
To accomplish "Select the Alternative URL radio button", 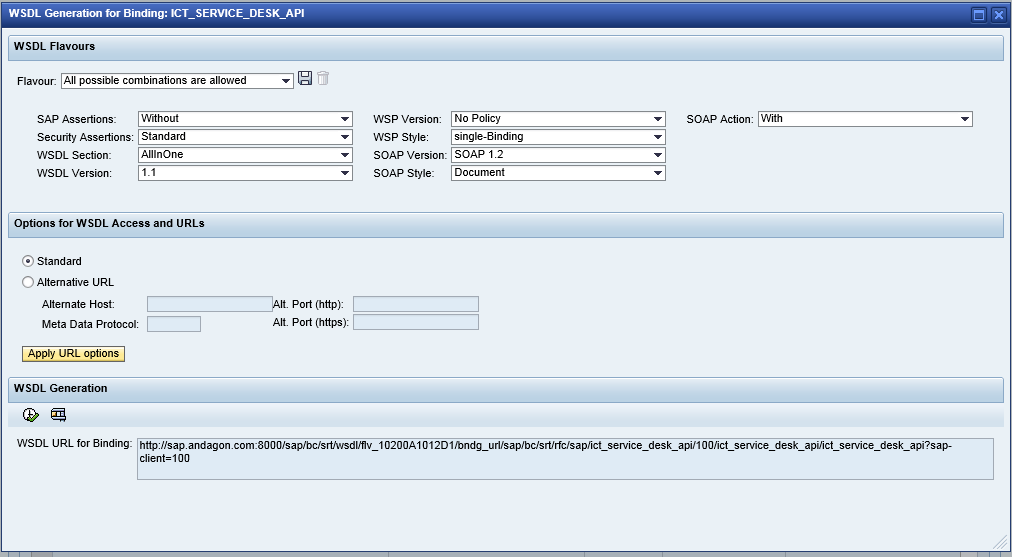I will [28, 282].
